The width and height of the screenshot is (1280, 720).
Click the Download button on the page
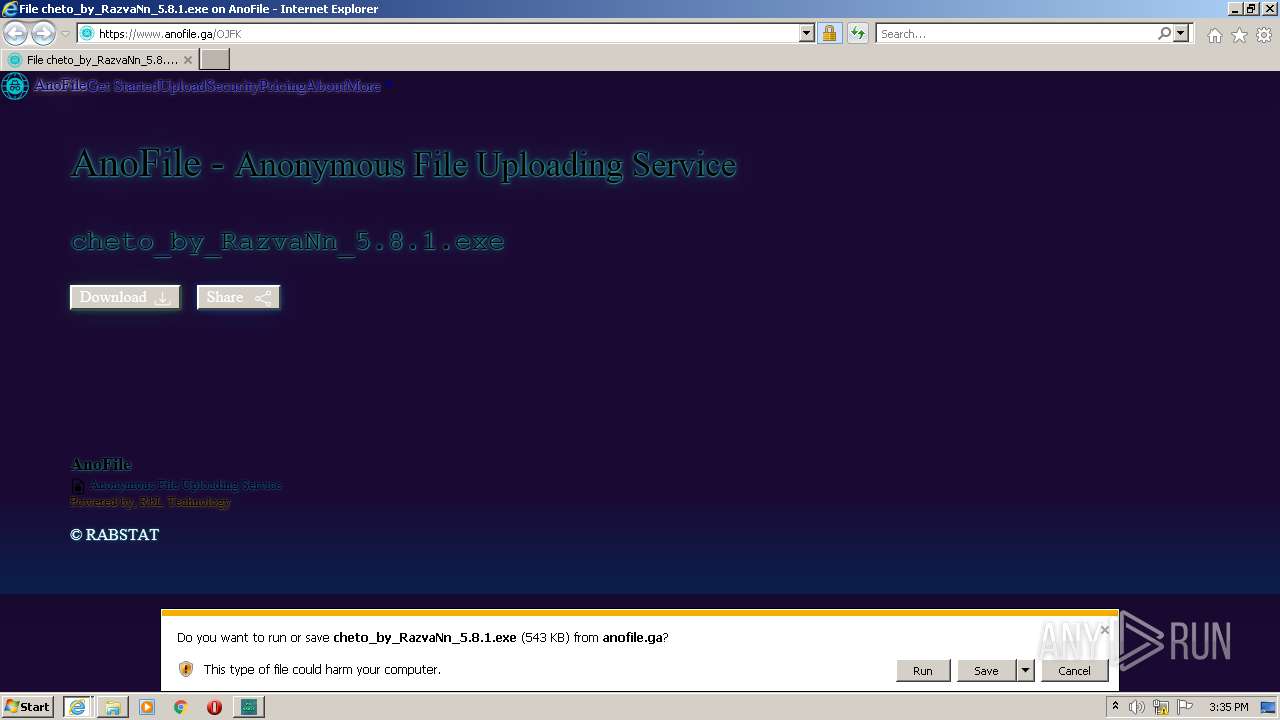click(x=125, y=297)
